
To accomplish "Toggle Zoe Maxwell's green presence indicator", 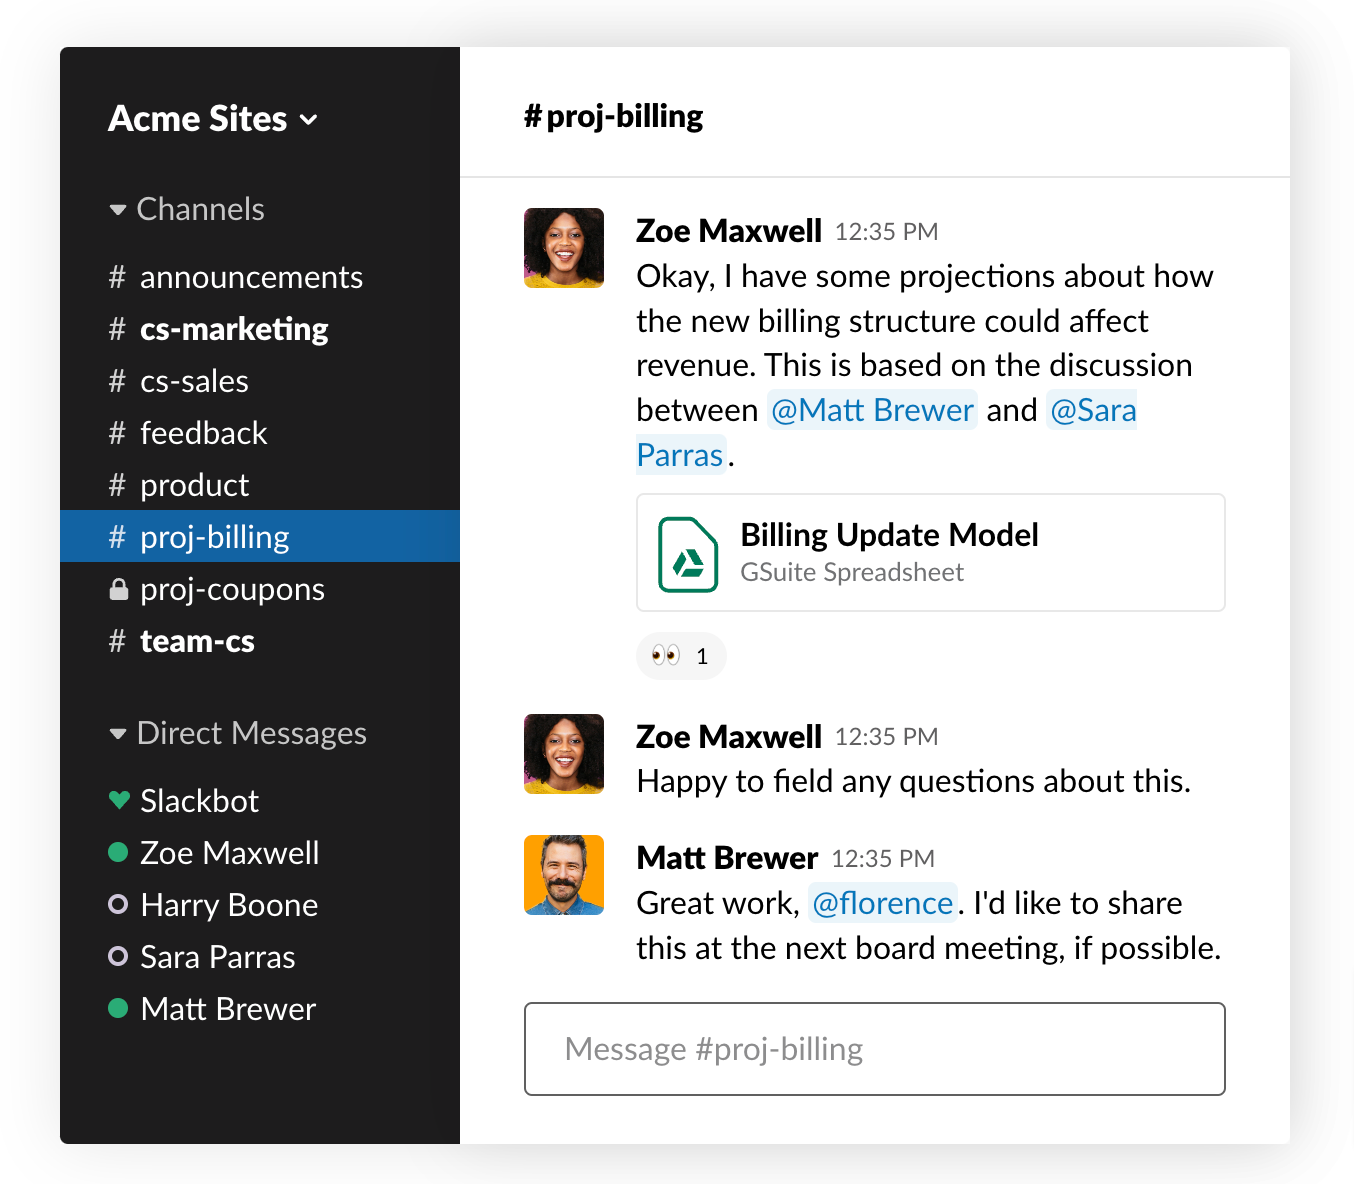I will click(x=117, y=853).
